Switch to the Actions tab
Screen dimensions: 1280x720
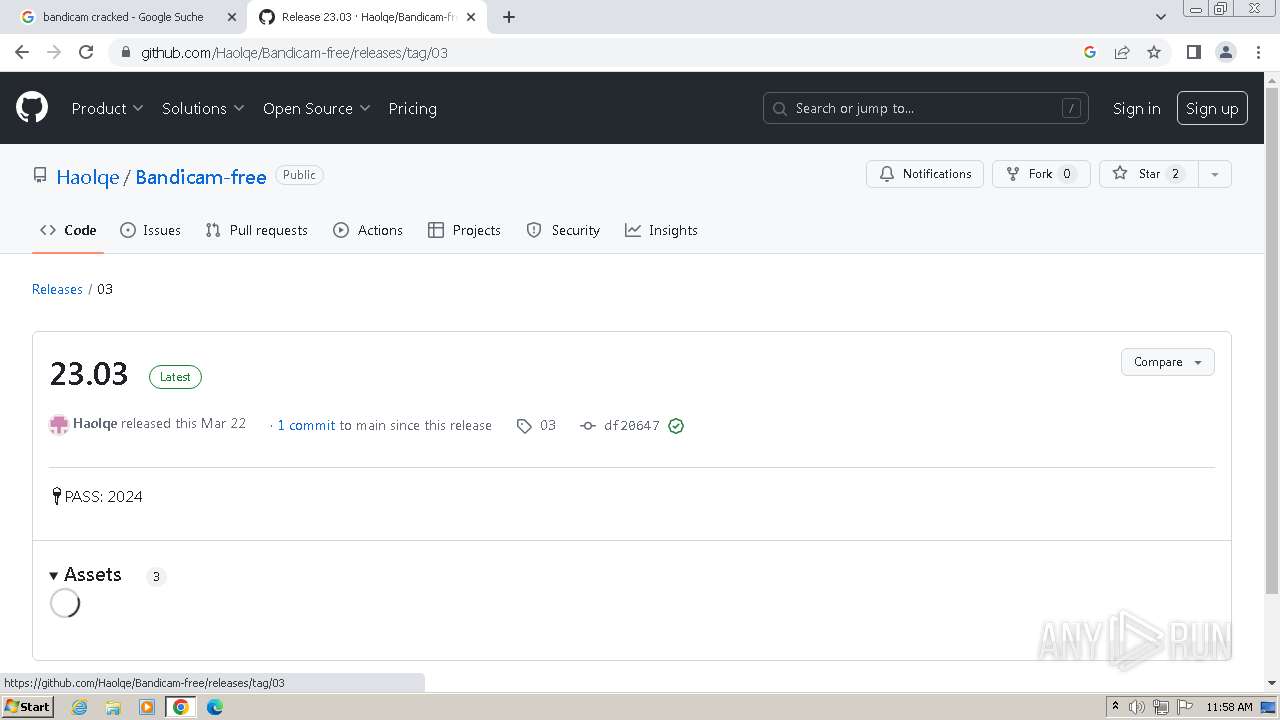point(368,230)
